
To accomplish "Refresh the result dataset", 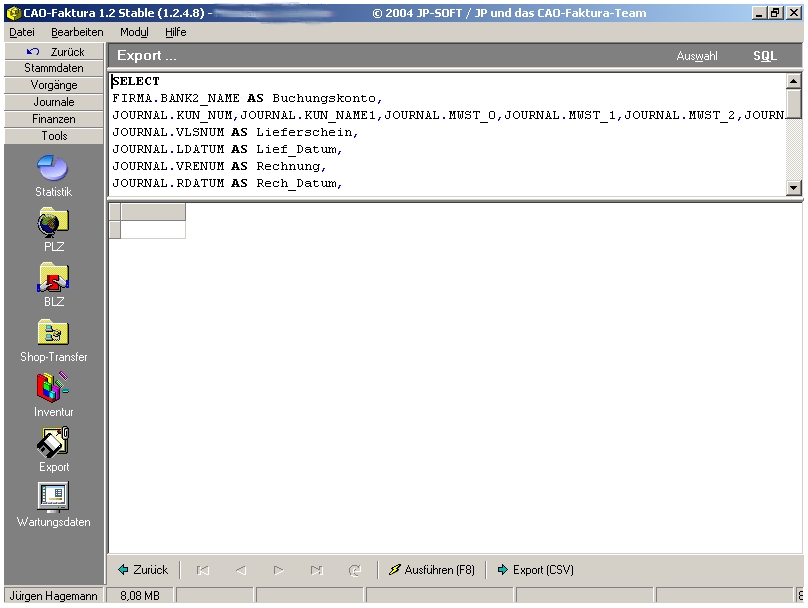I will coord(355,570).
